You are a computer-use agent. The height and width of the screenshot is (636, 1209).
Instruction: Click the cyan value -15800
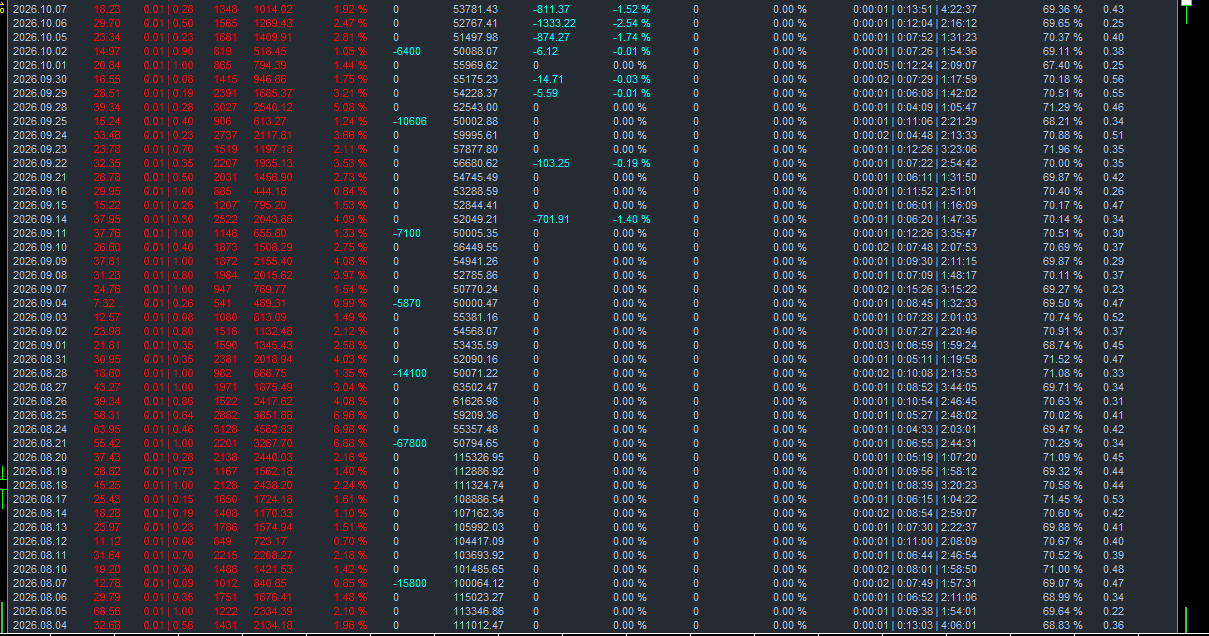click(410, 583)
